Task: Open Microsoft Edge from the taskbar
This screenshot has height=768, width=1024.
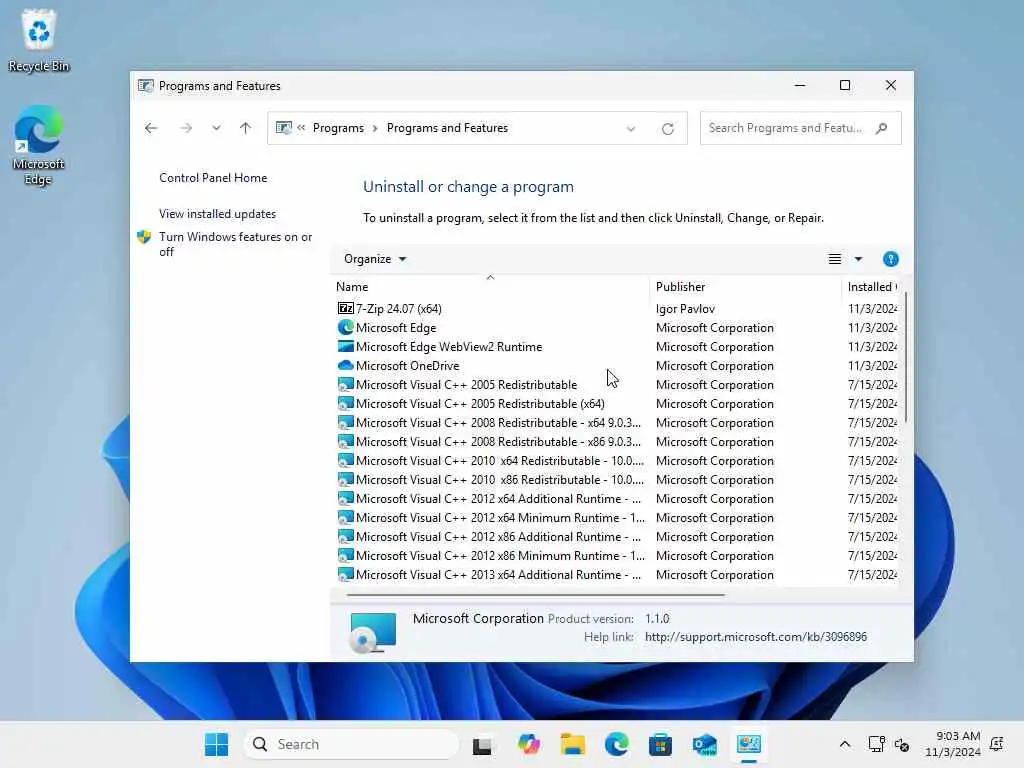Action: click(616, 744)
